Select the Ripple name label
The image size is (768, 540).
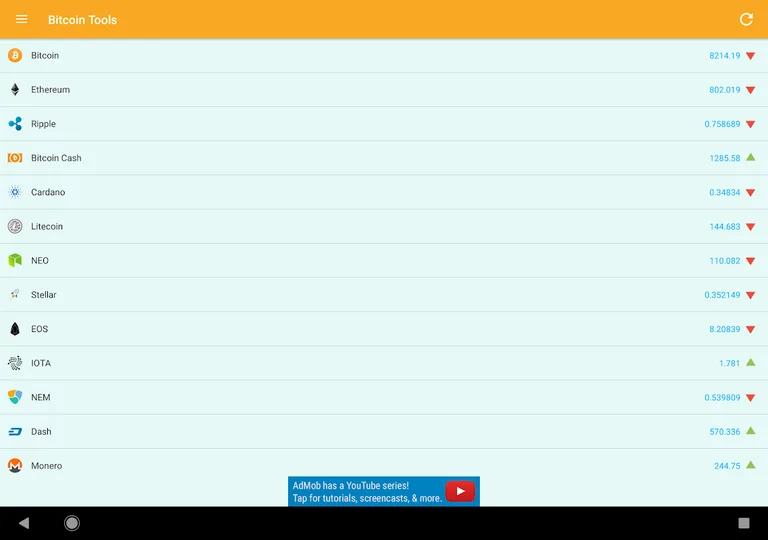click(x=44, y=124)
